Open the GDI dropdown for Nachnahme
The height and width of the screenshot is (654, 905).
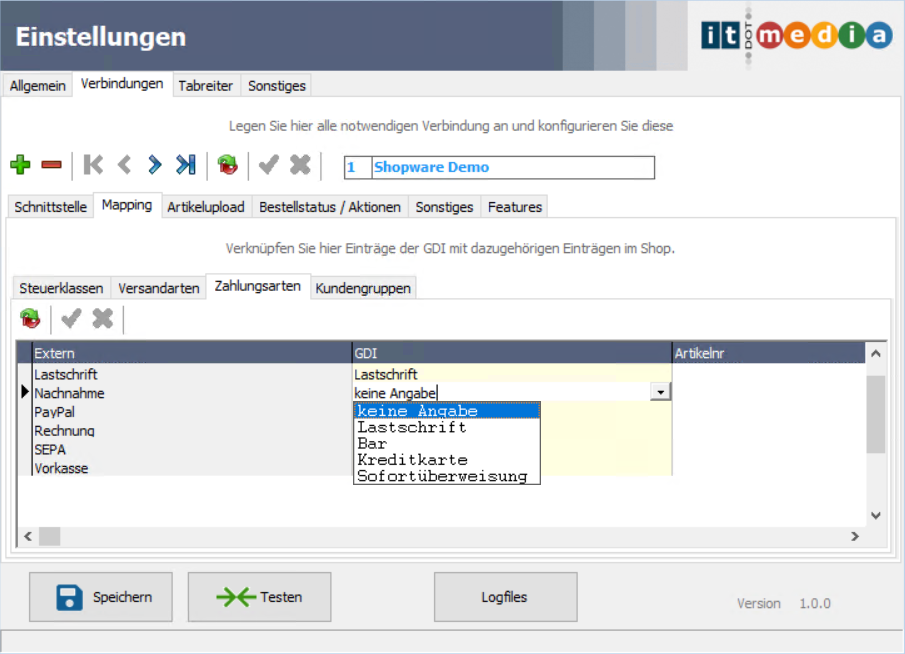[660, 393]
